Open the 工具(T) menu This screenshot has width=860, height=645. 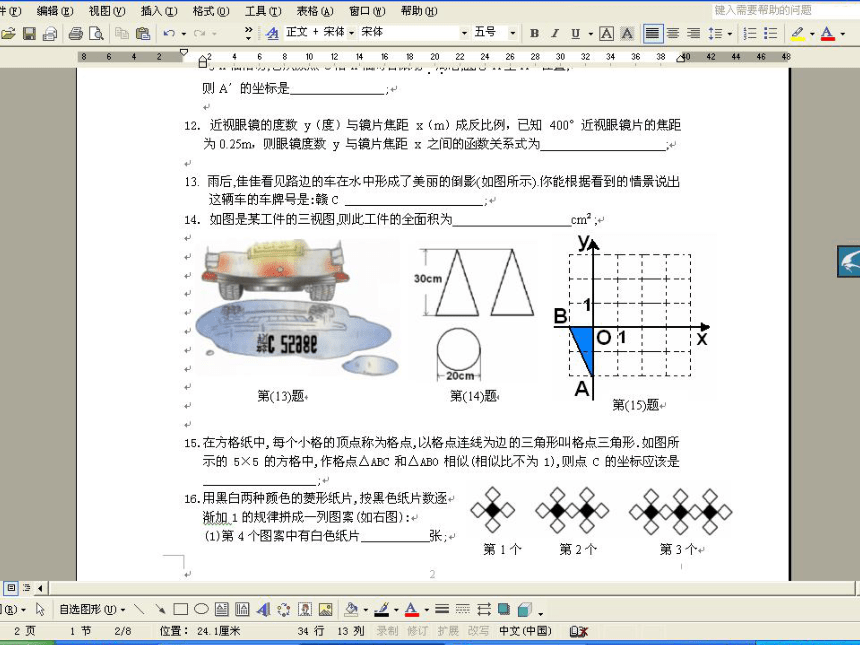point(263,11)
